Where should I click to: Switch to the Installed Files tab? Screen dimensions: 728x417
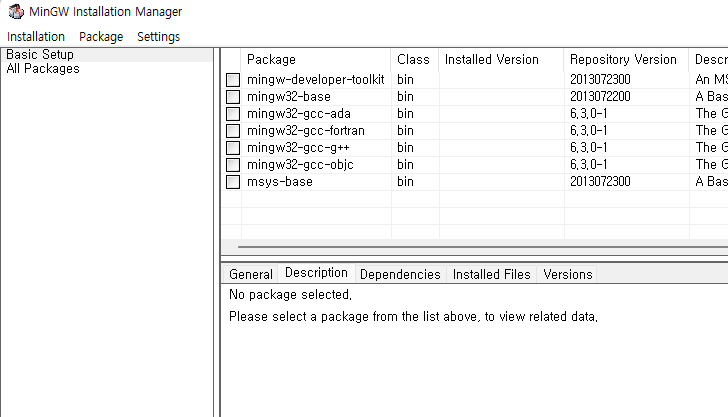(x=491, y=274)
